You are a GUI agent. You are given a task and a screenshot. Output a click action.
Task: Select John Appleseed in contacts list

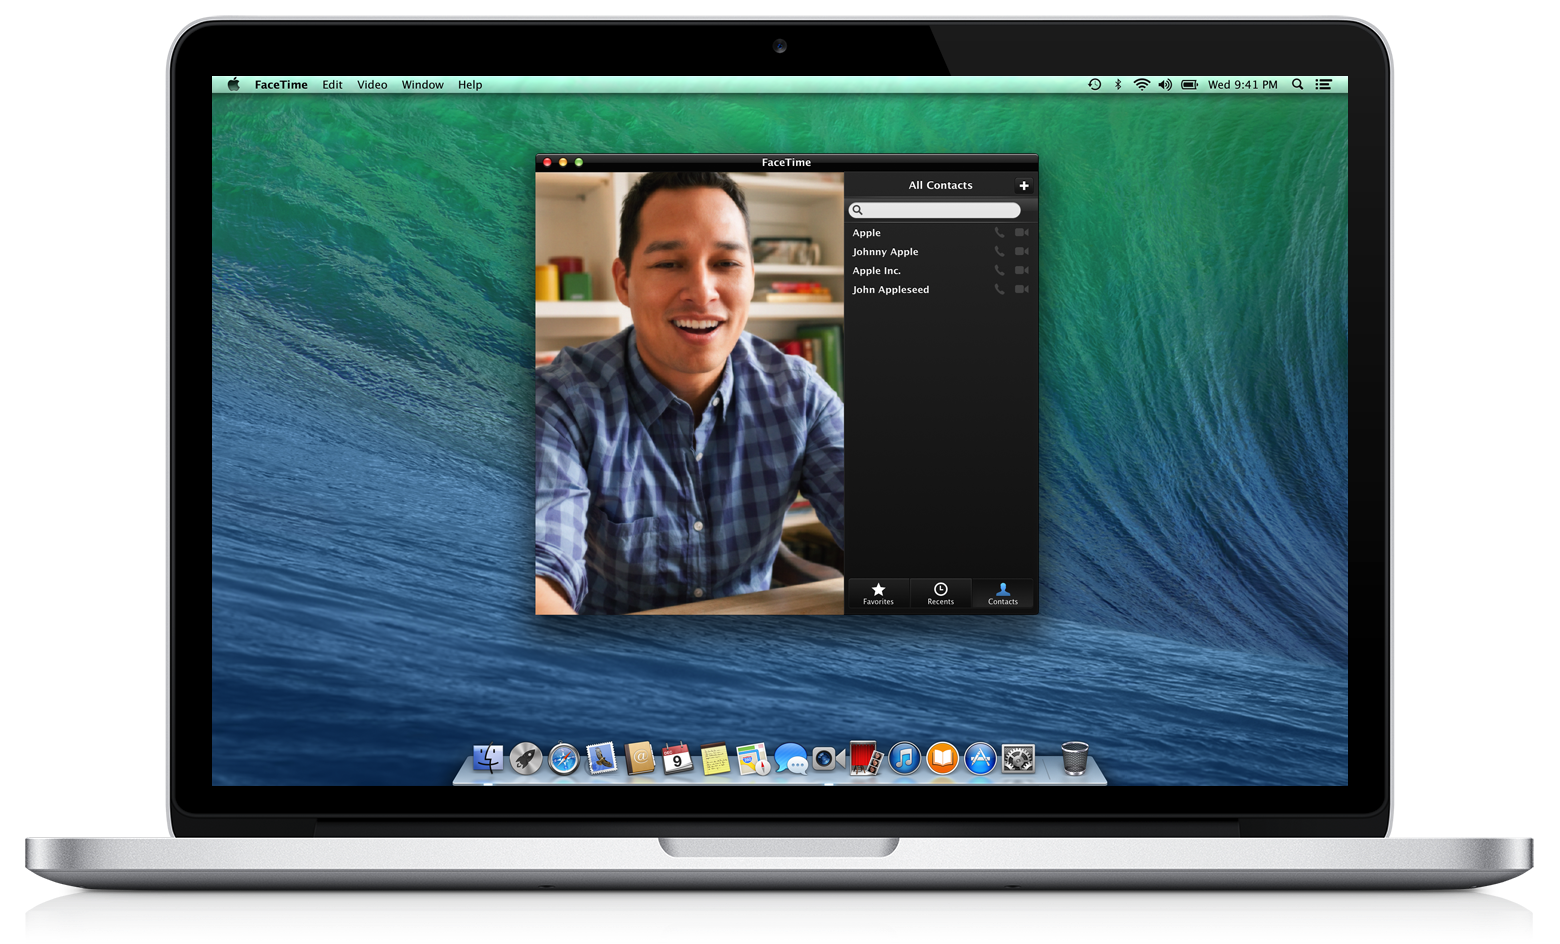click(941, 290)
